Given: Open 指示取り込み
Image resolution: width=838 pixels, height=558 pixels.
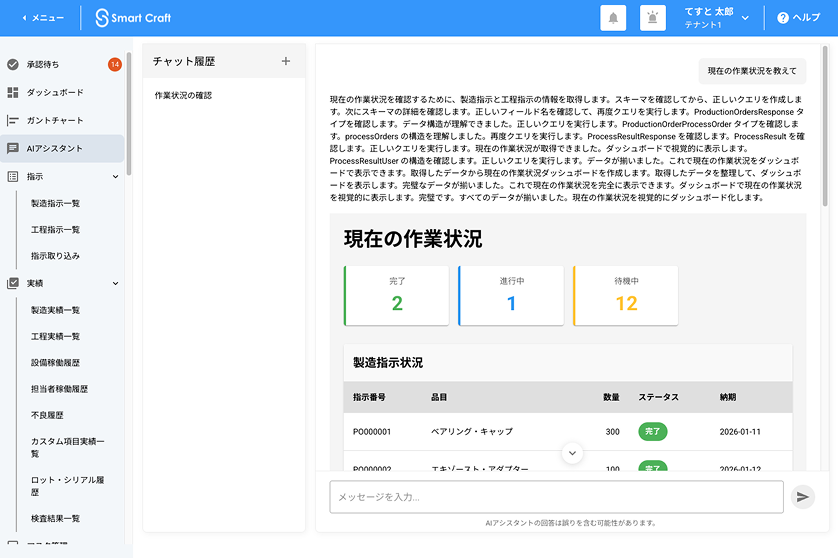Looking at the screenshot, I should [56, 255].
